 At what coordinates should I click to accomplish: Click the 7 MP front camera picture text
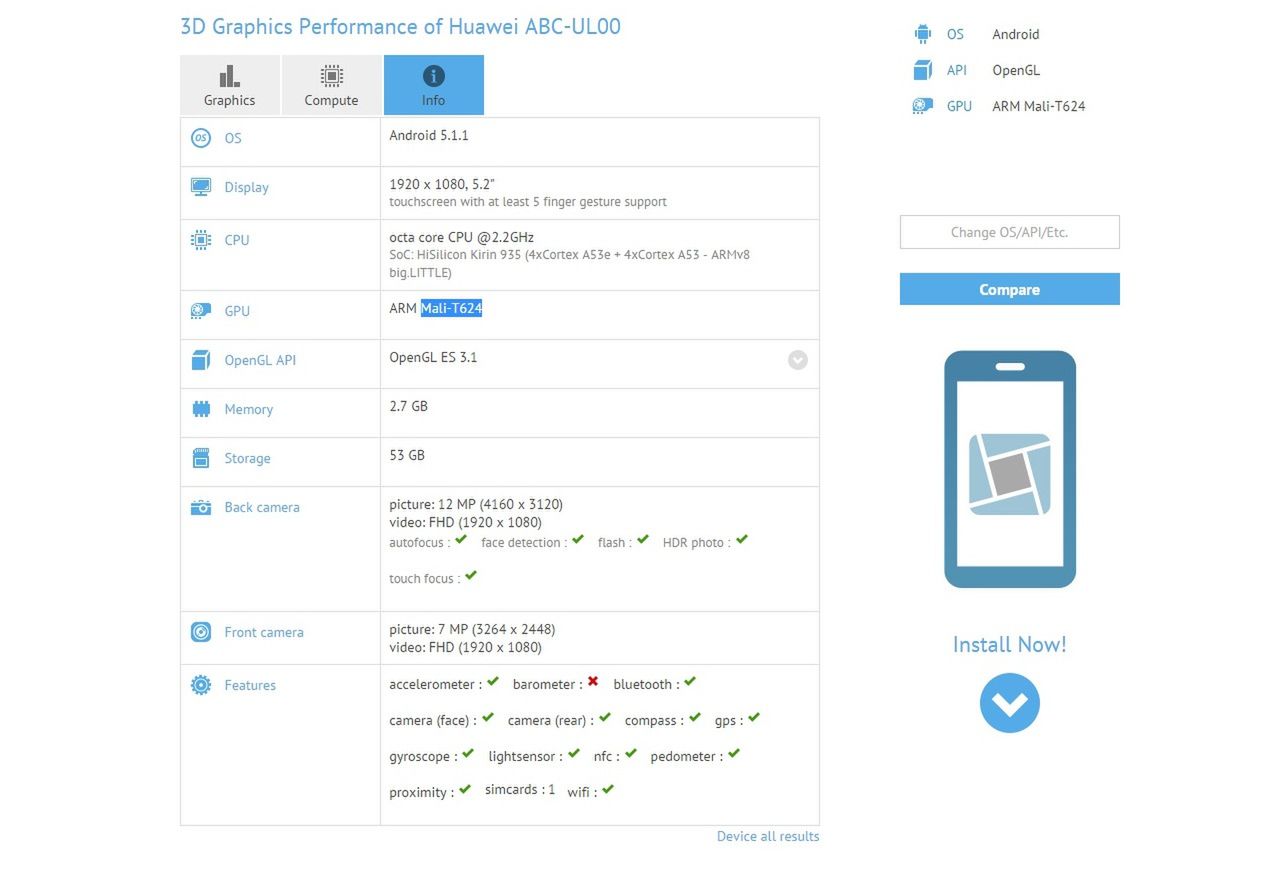point(472,629)
